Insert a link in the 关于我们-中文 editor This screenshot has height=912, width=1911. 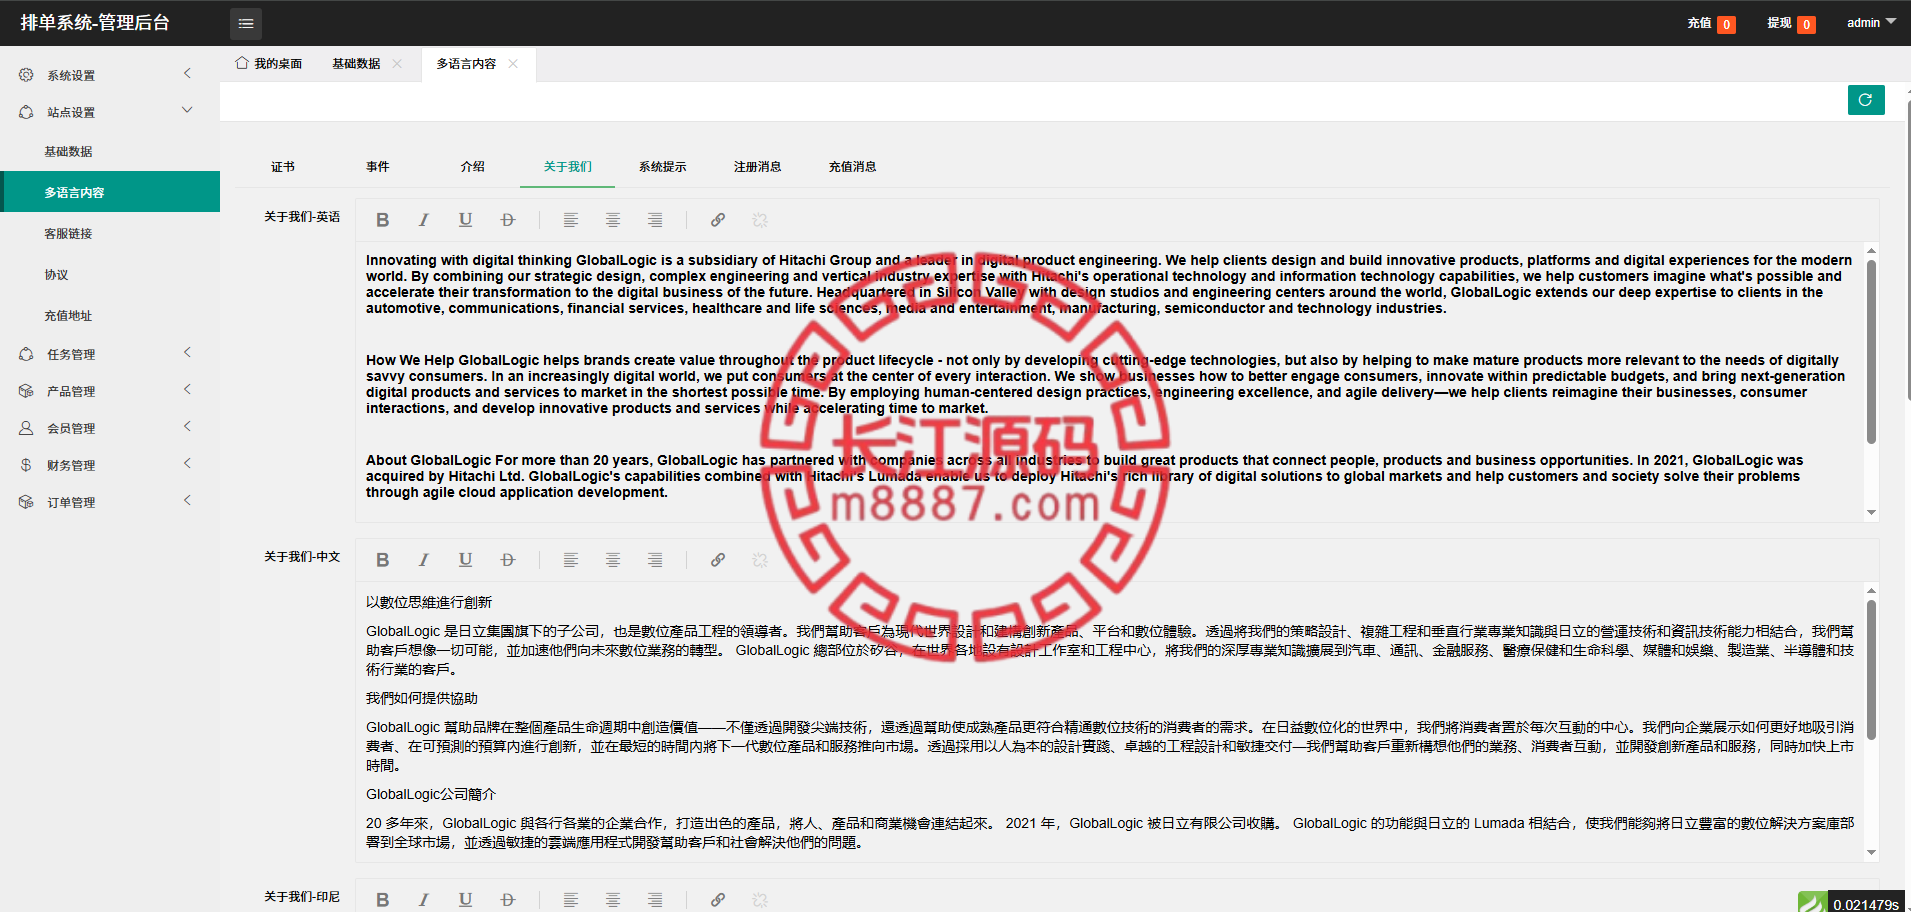coord(718,560)
